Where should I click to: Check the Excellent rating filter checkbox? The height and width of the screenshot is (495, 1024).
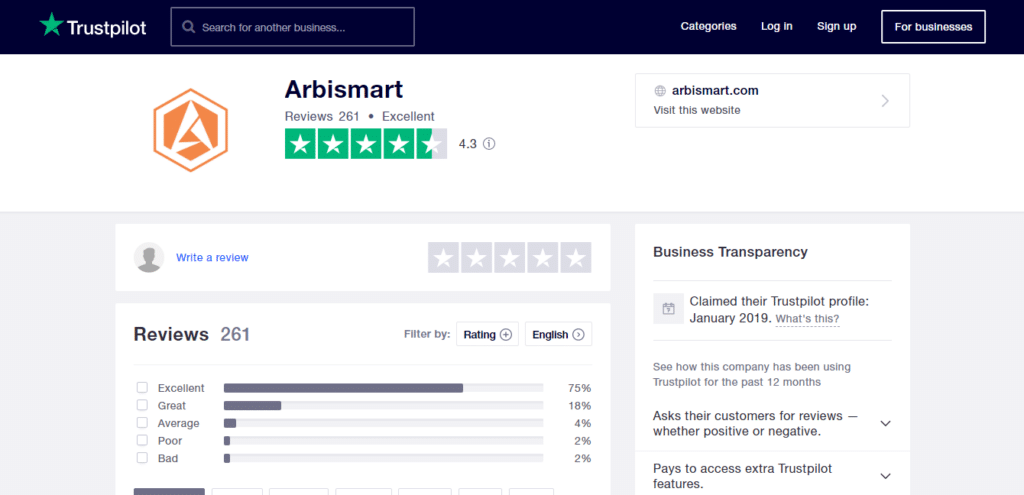point(142,388)
